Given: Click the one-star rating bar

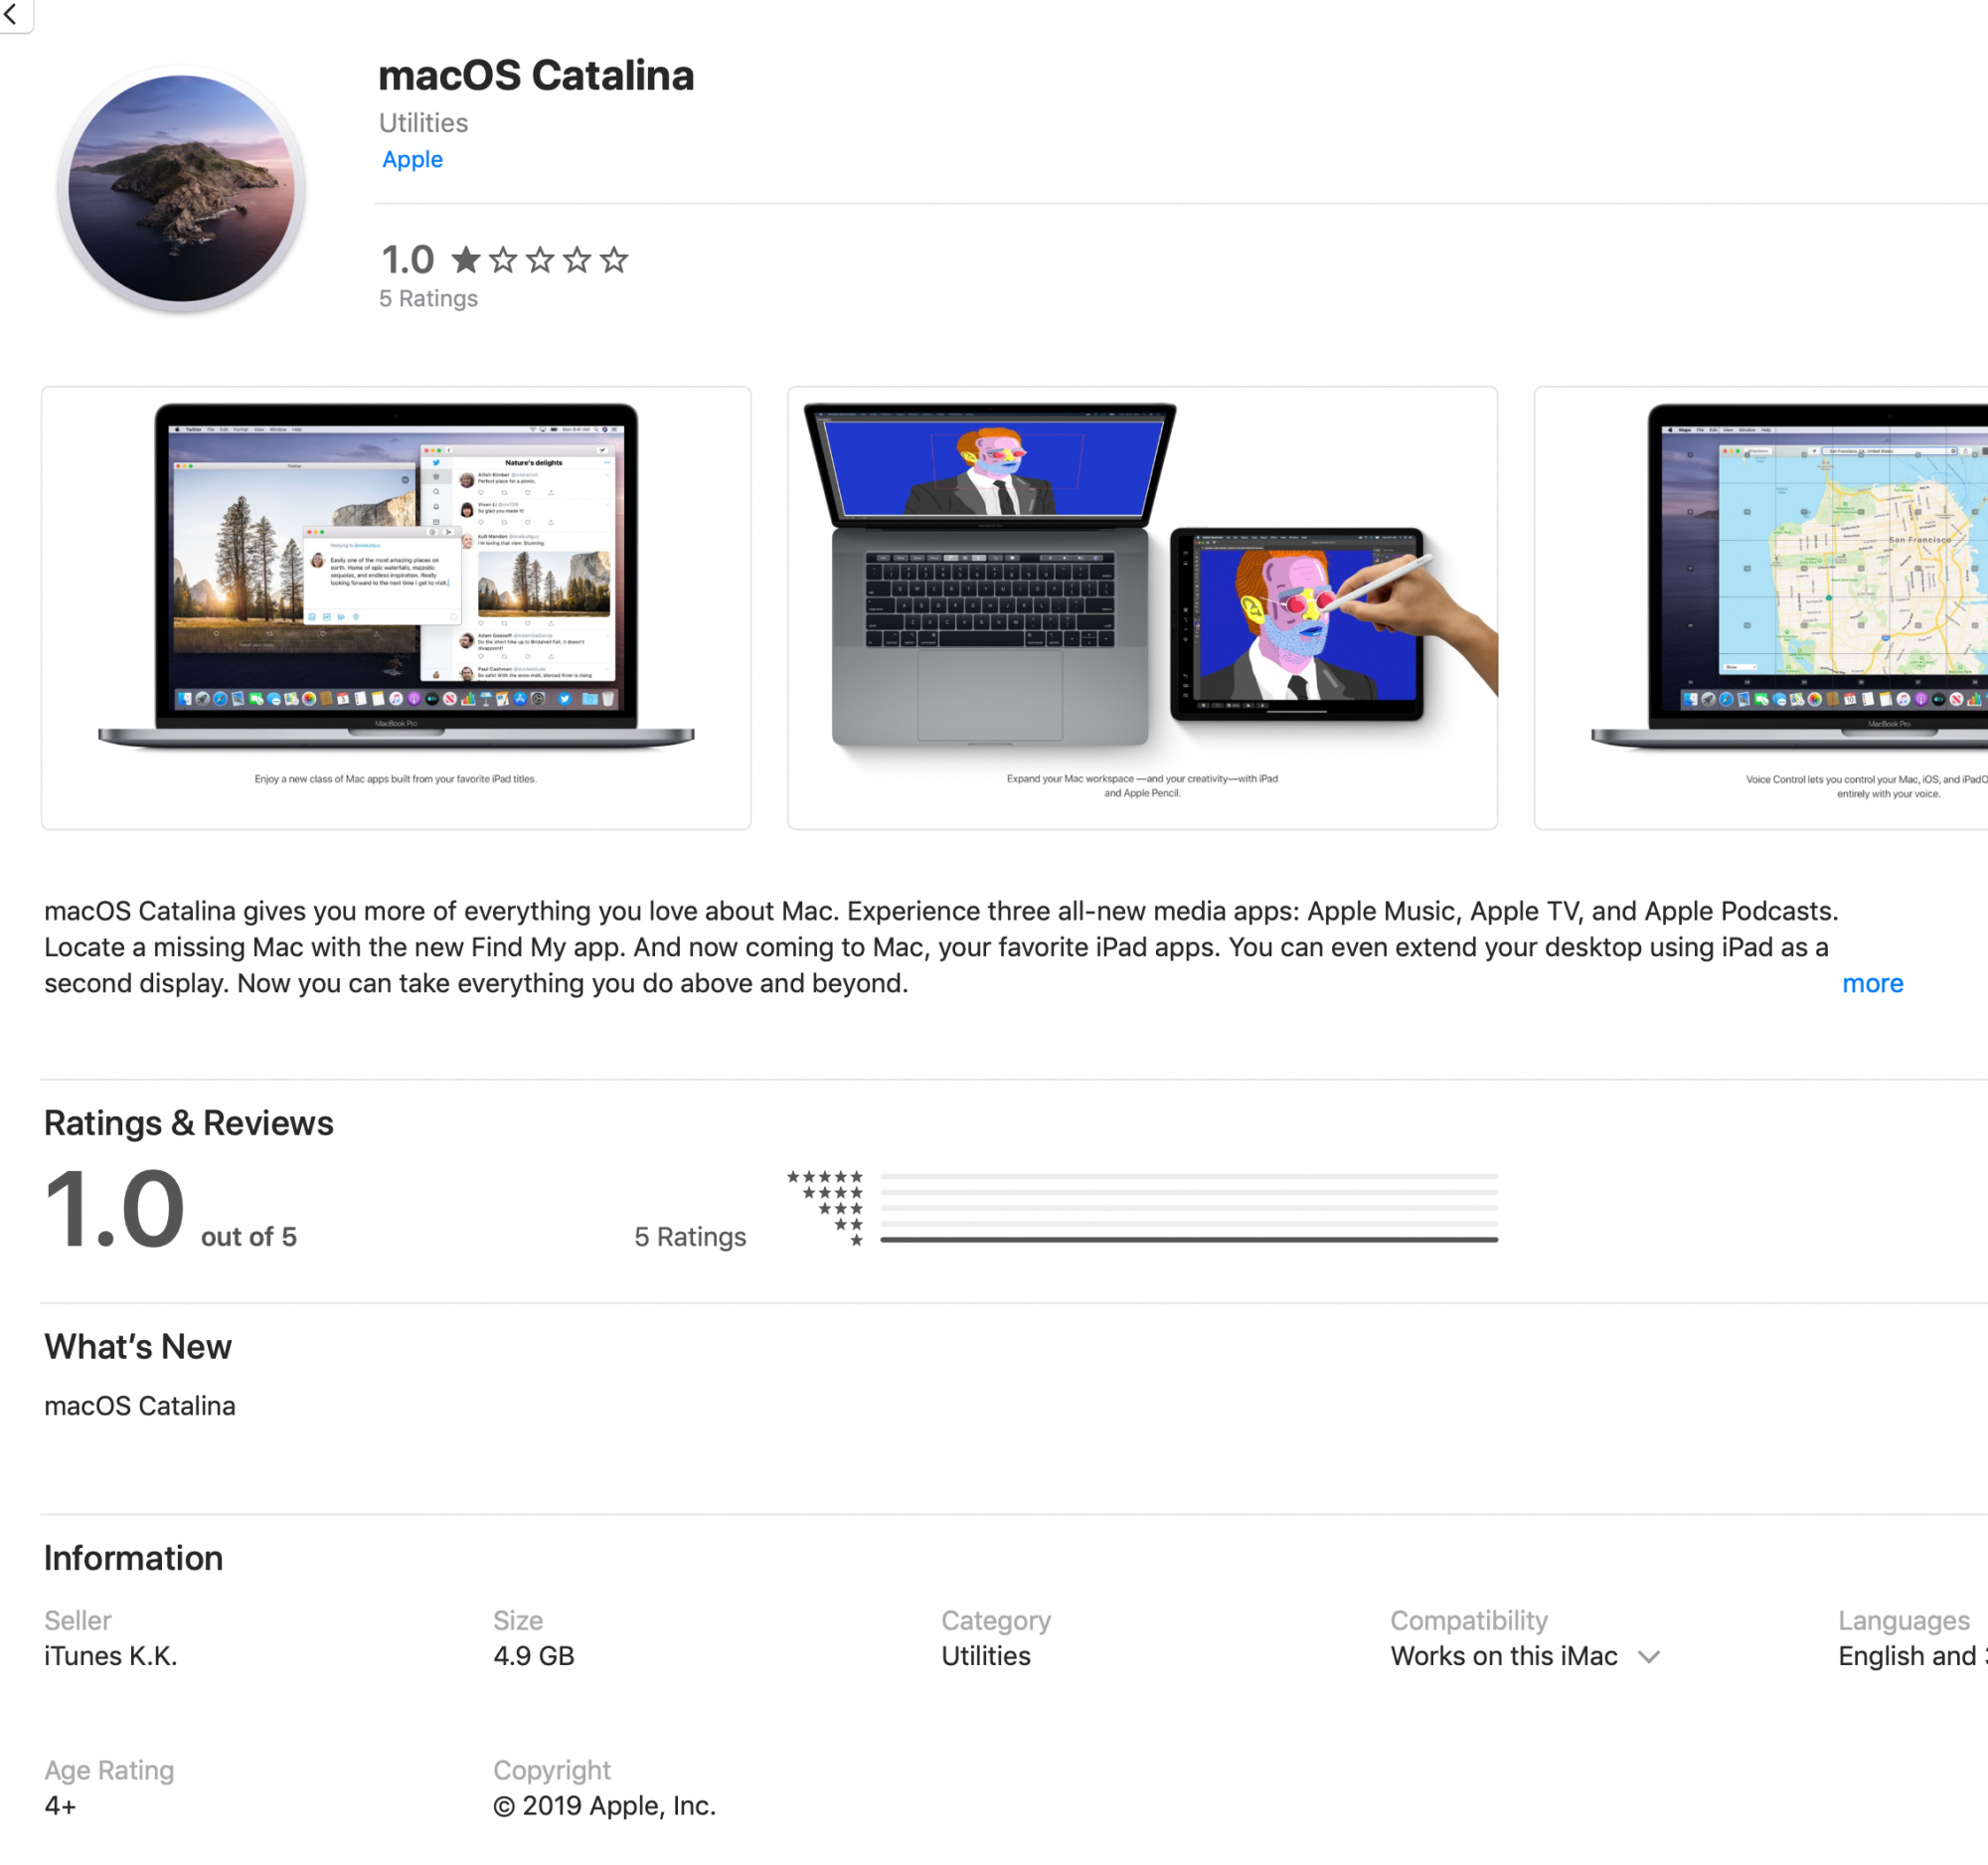Looking at the screenshot, I should click(1188, 1240).
